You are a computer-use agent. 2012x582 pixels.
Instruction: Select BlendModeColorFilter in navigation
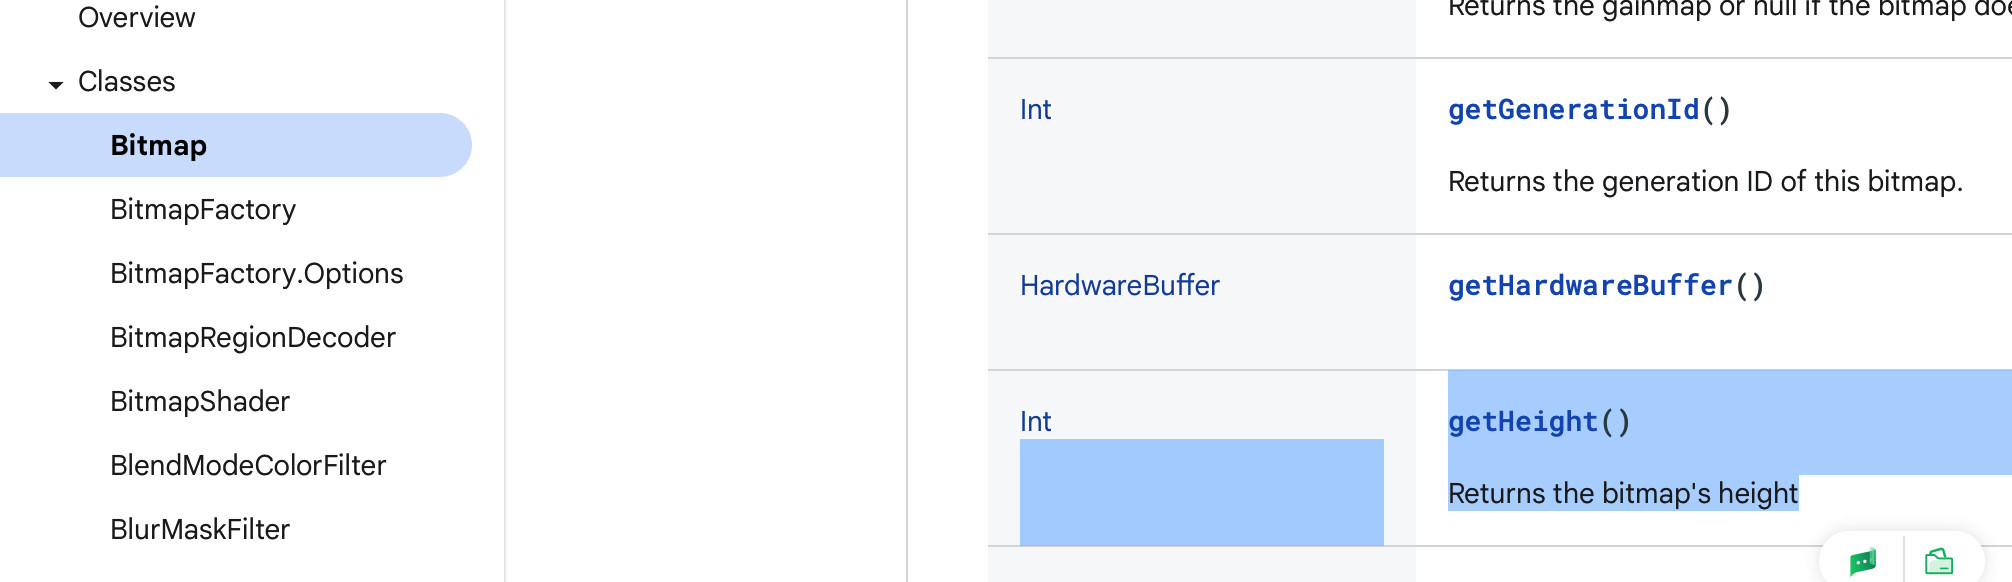tap(248, 466)
